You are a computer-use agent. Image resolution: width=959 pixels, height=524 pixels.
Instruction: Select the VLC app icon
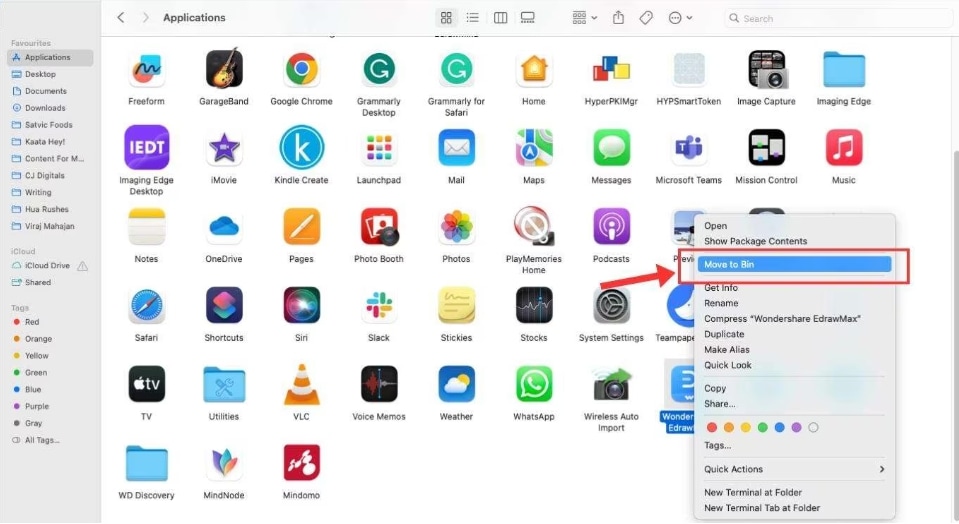pos(302,385)
